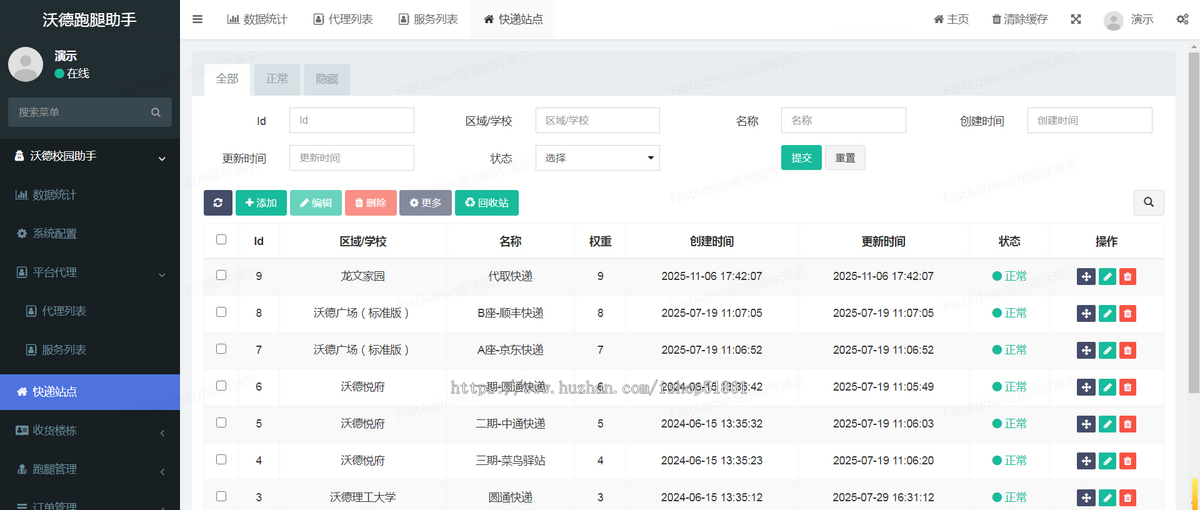The image size is (1200, 510).
Task: Edit the 沃德理工大学 圆通快递 row
Action: 1107,498
